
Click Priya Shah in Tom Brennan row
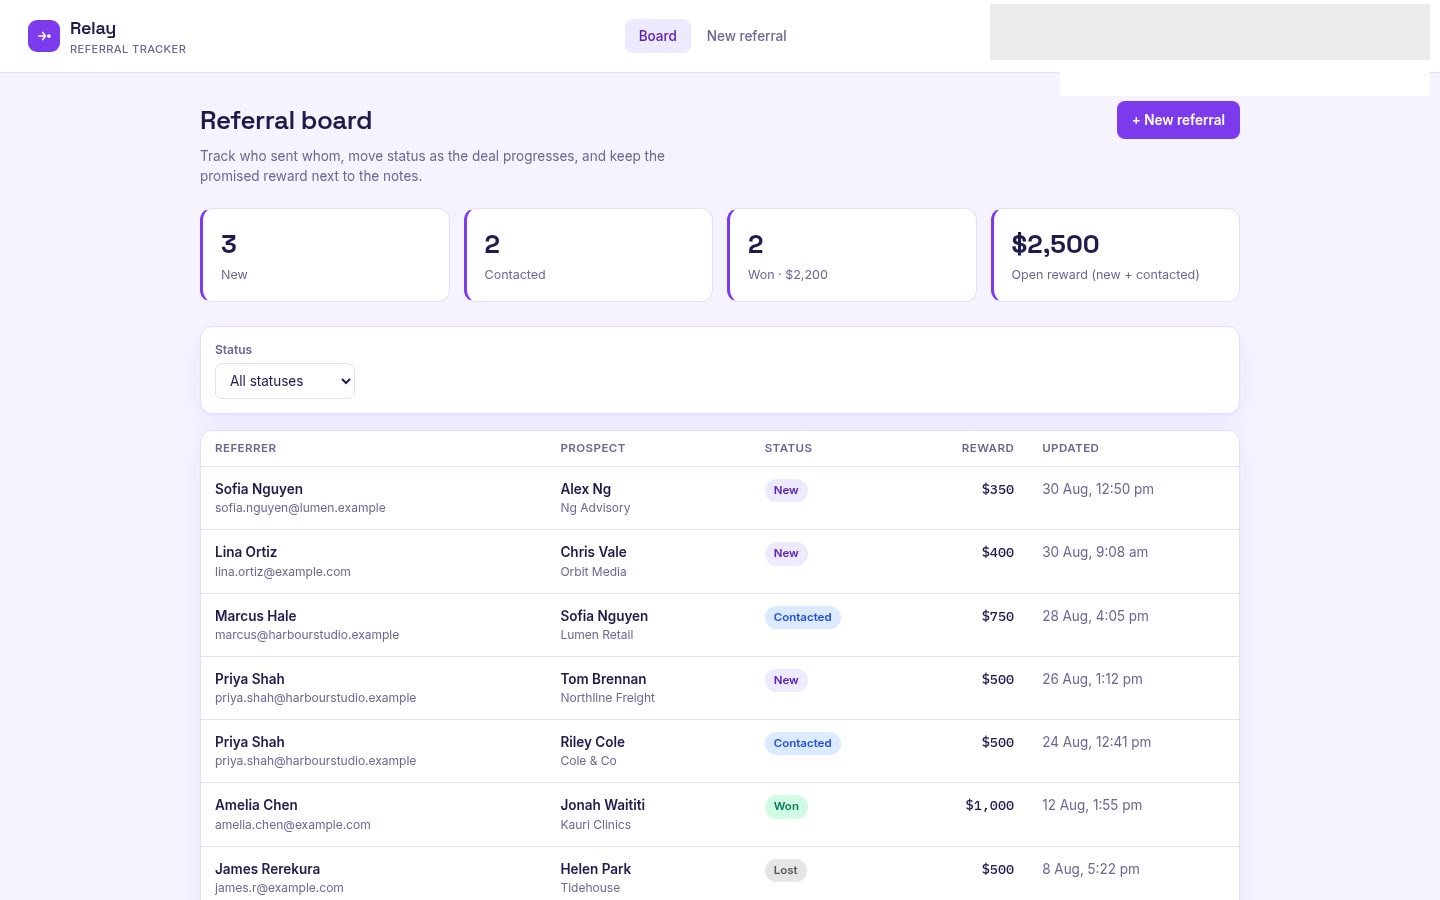pos(250,679)
